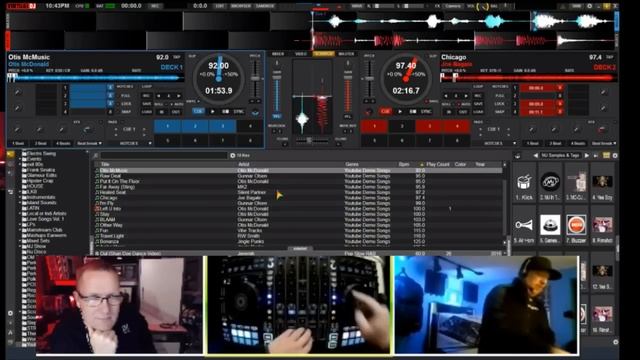Sort the song list by Title column

point(105,164)
